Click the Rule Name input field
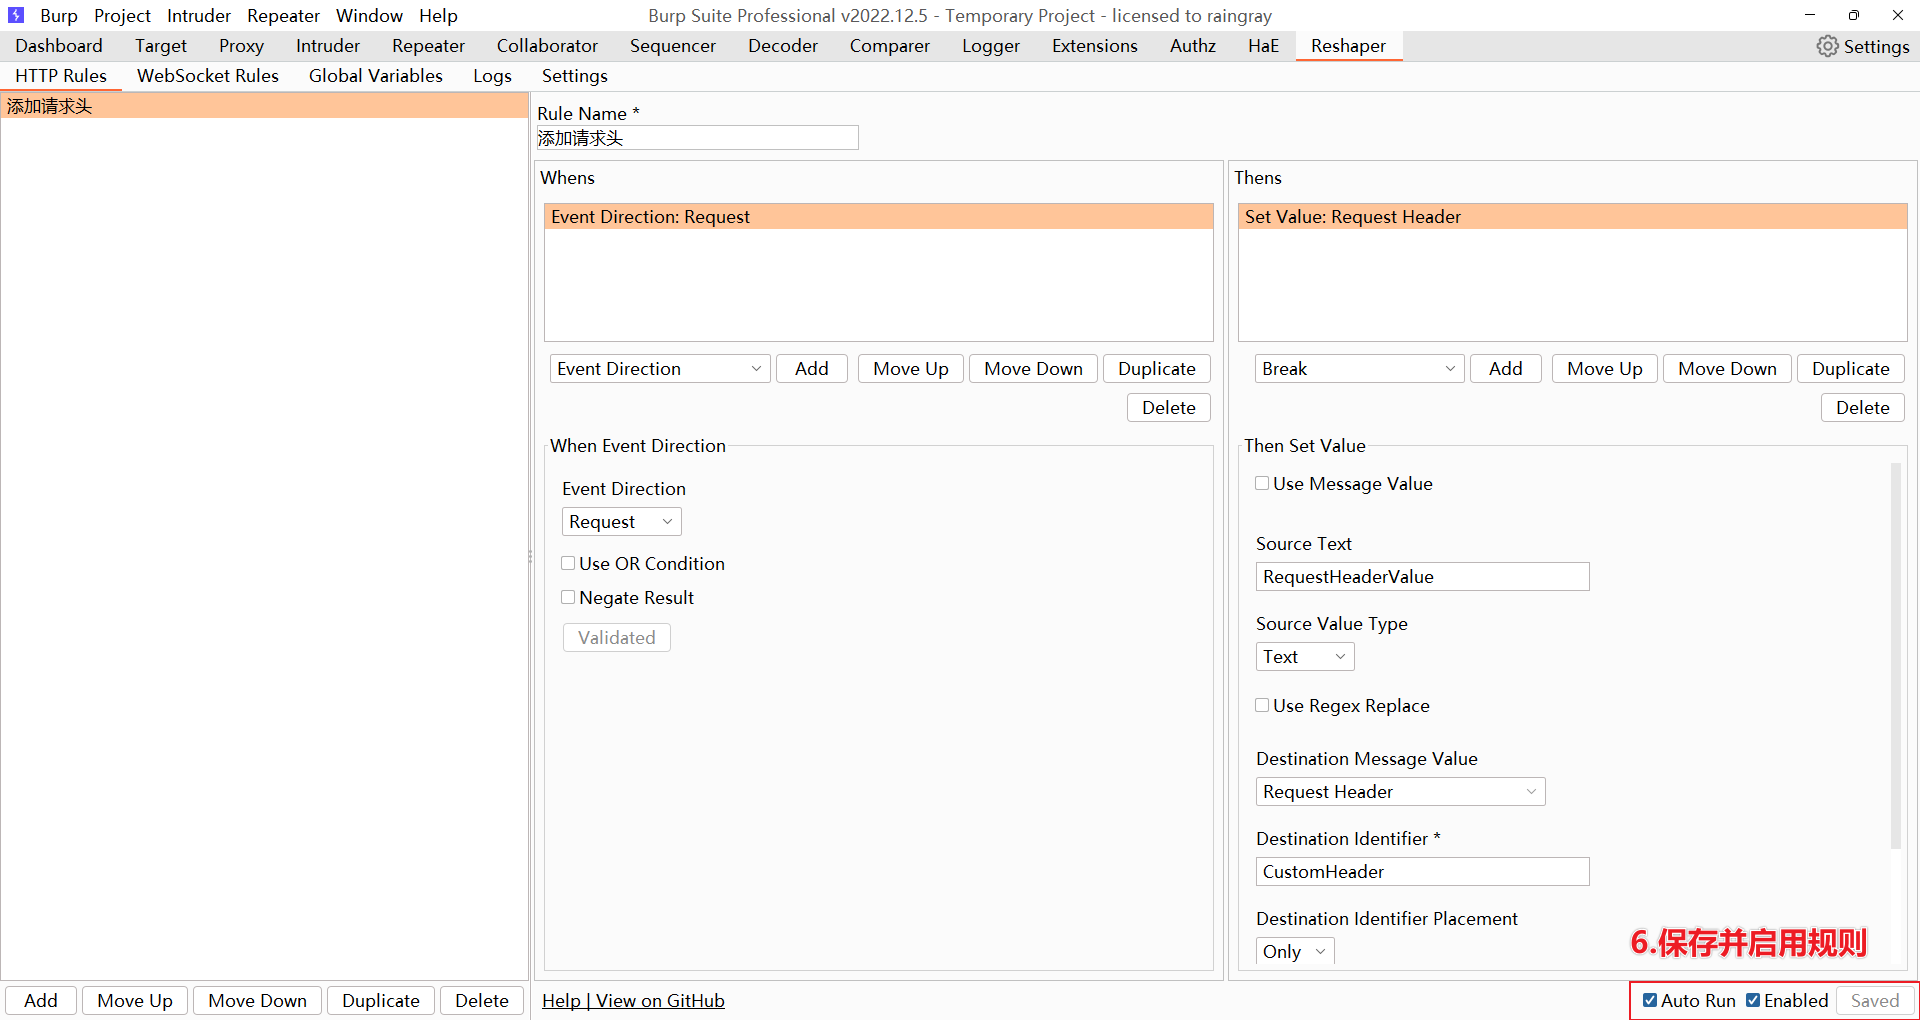This screenshot has width=1920, height=1020. click(697, 138)
